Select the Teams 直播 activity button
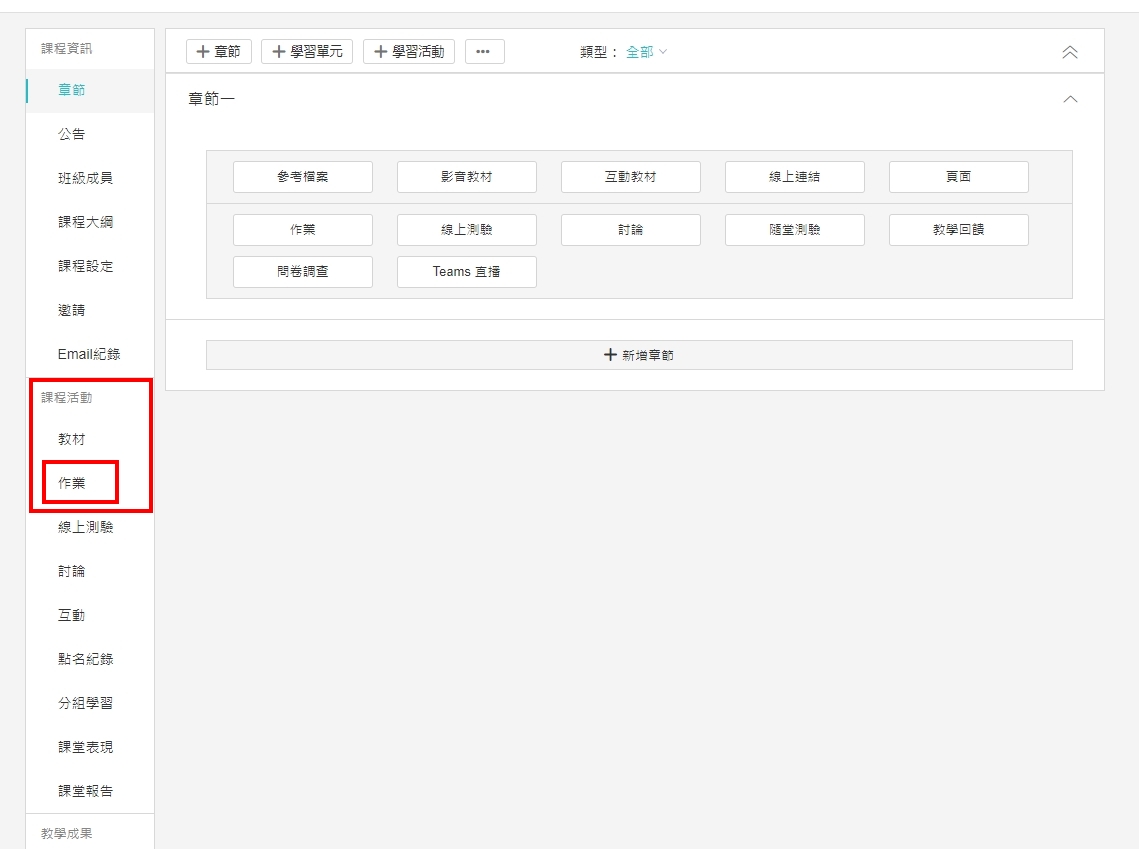1139x849 pixels. click(467, 272)
